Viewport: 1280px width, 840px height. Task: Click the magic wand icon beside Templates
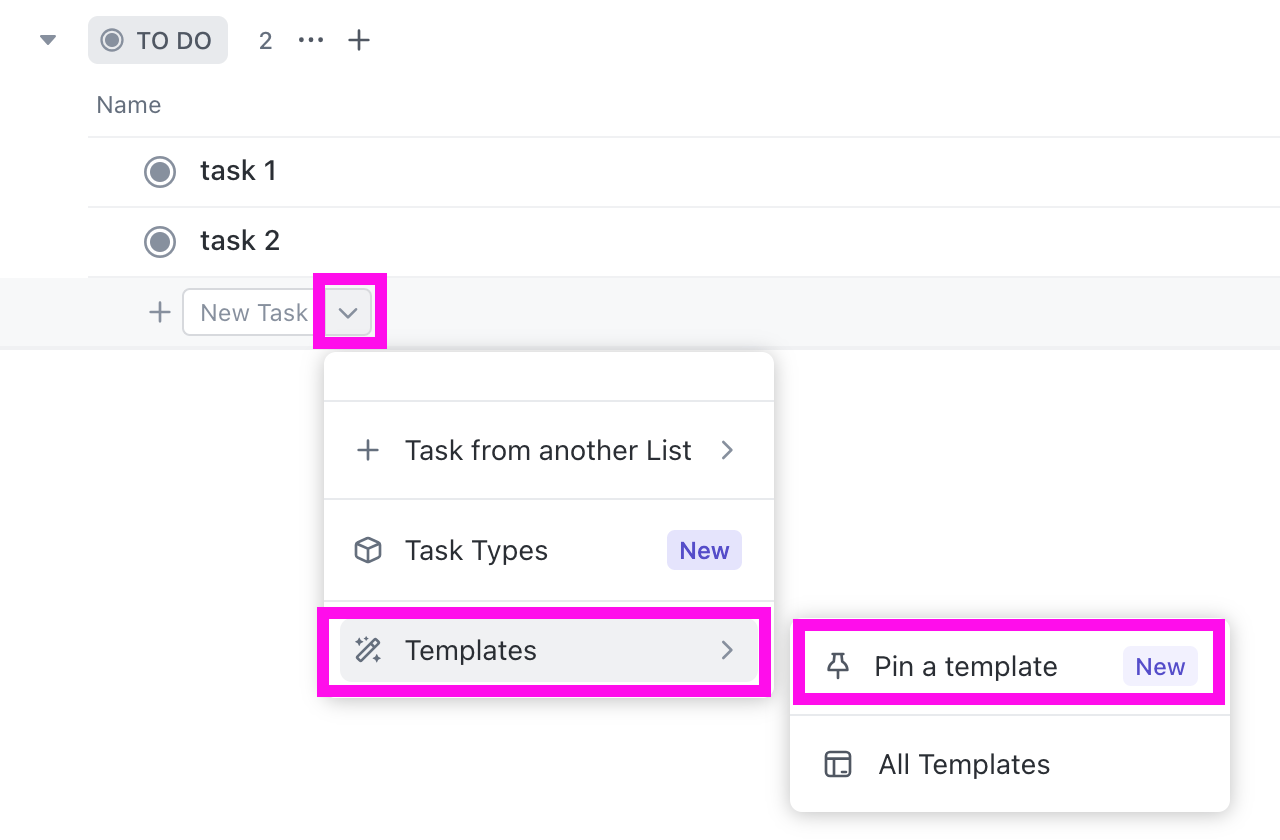click(368, 650)
